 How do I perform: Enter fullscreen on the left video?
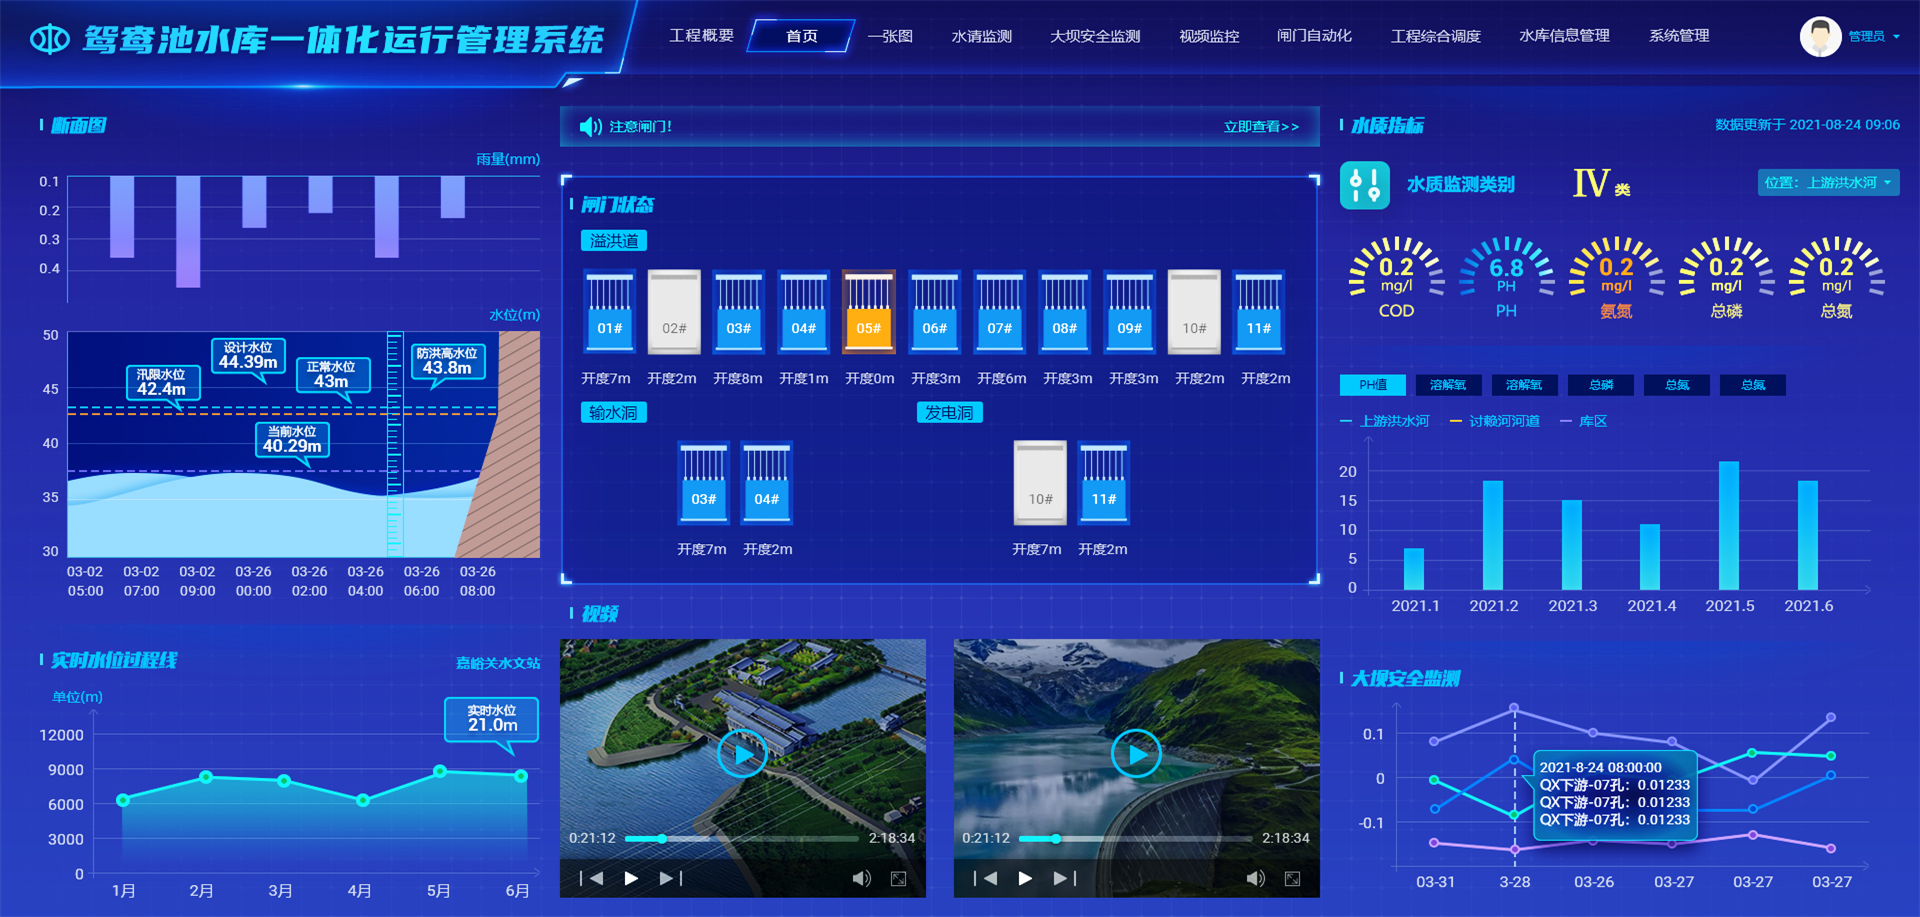tap(898, 879)
